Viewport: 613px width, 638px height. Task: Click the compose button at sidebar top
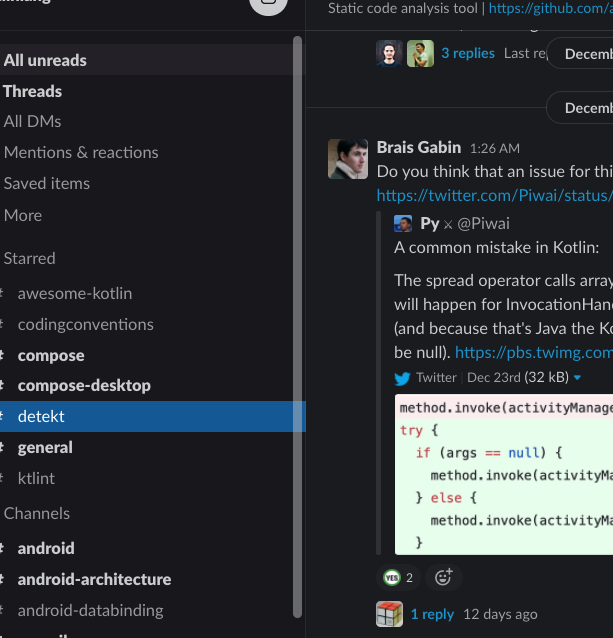tap(268, 3)
